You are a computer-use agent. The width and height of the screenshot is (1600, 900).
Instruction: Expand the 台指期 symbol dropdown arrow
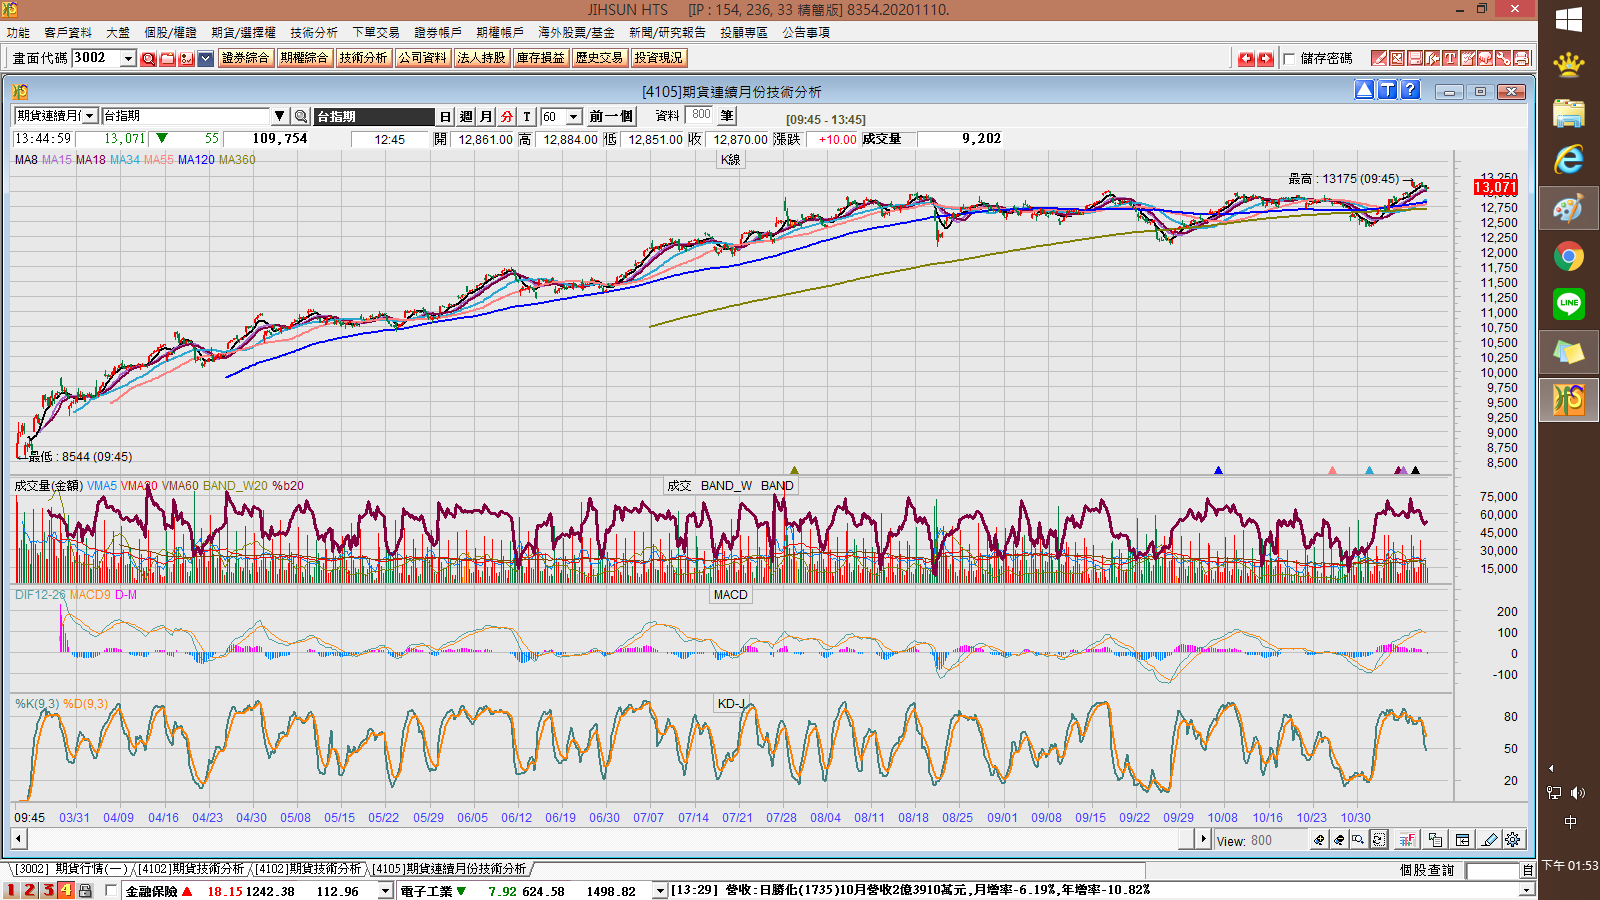[280, 116]
